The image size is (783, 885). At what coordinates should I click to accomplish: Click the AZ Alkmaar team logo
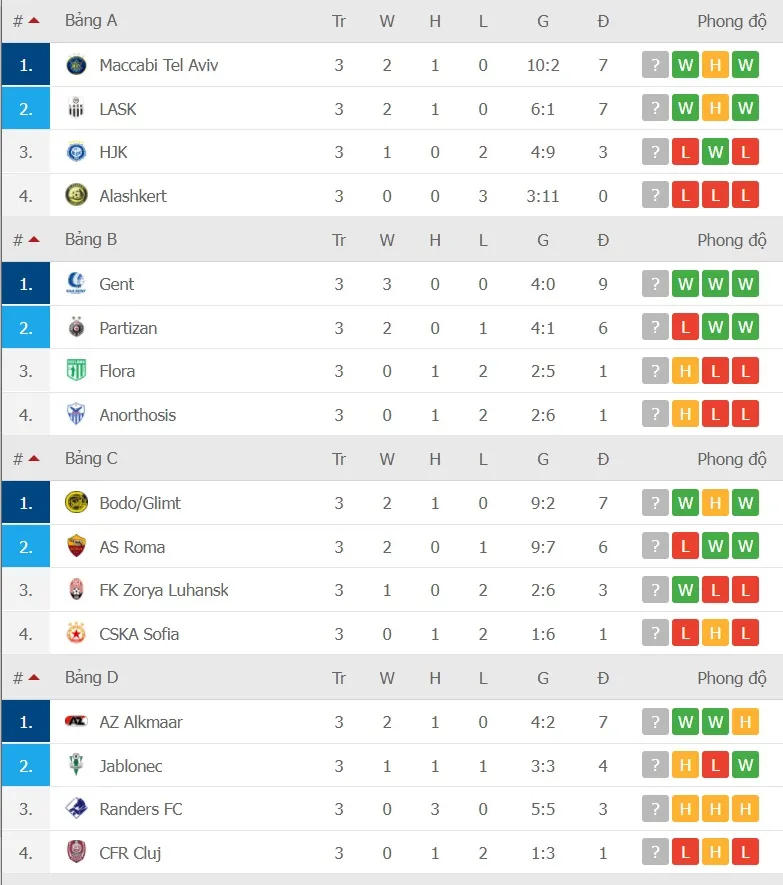pyautogui.click(x=76, y=722)
